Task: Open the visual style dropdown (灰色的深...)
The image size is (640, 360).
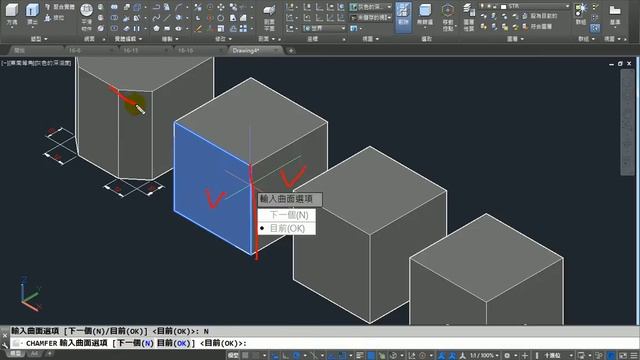Action: pyautogui.click(x=371, y=7)
